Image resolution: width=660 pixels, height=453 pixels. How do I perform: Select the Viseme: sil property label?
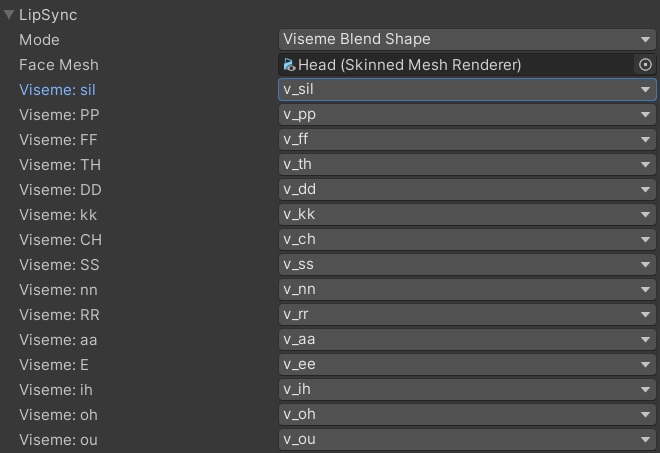point(57,90)
